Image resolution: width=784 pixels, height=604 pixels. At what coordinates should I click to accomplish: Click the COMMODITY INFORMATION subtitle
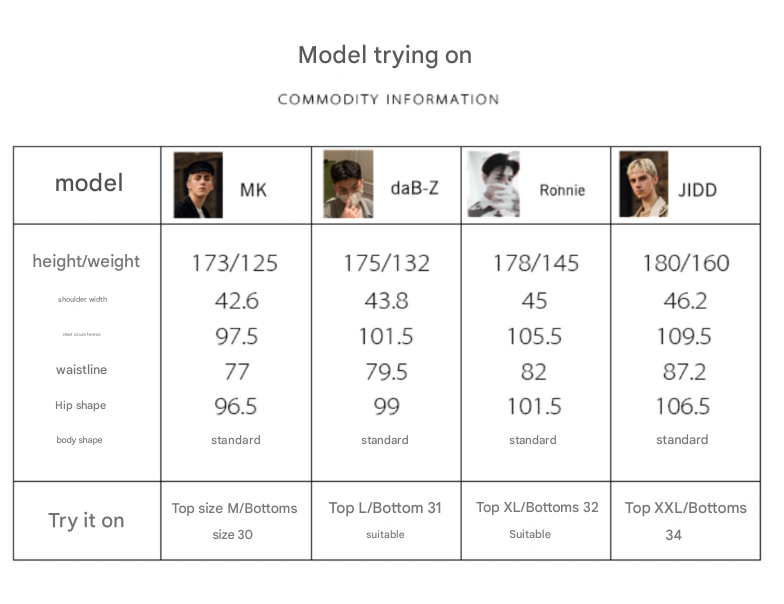tap(388, 99)
